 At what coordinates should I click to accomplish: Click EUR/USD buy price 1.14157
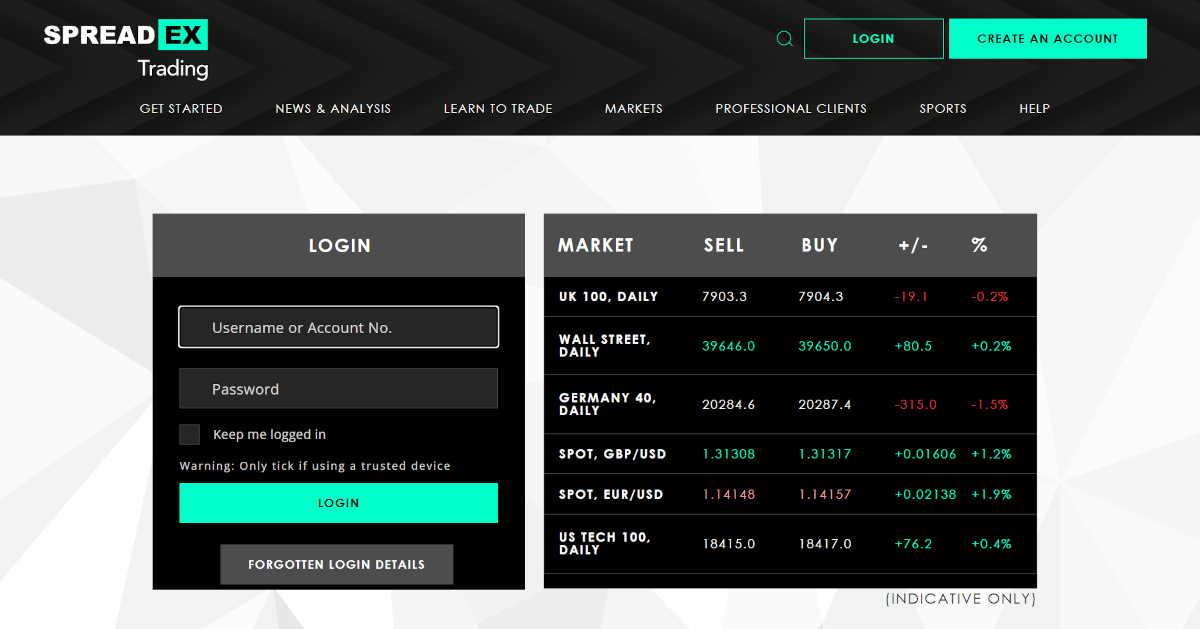(x=825, y=494)
